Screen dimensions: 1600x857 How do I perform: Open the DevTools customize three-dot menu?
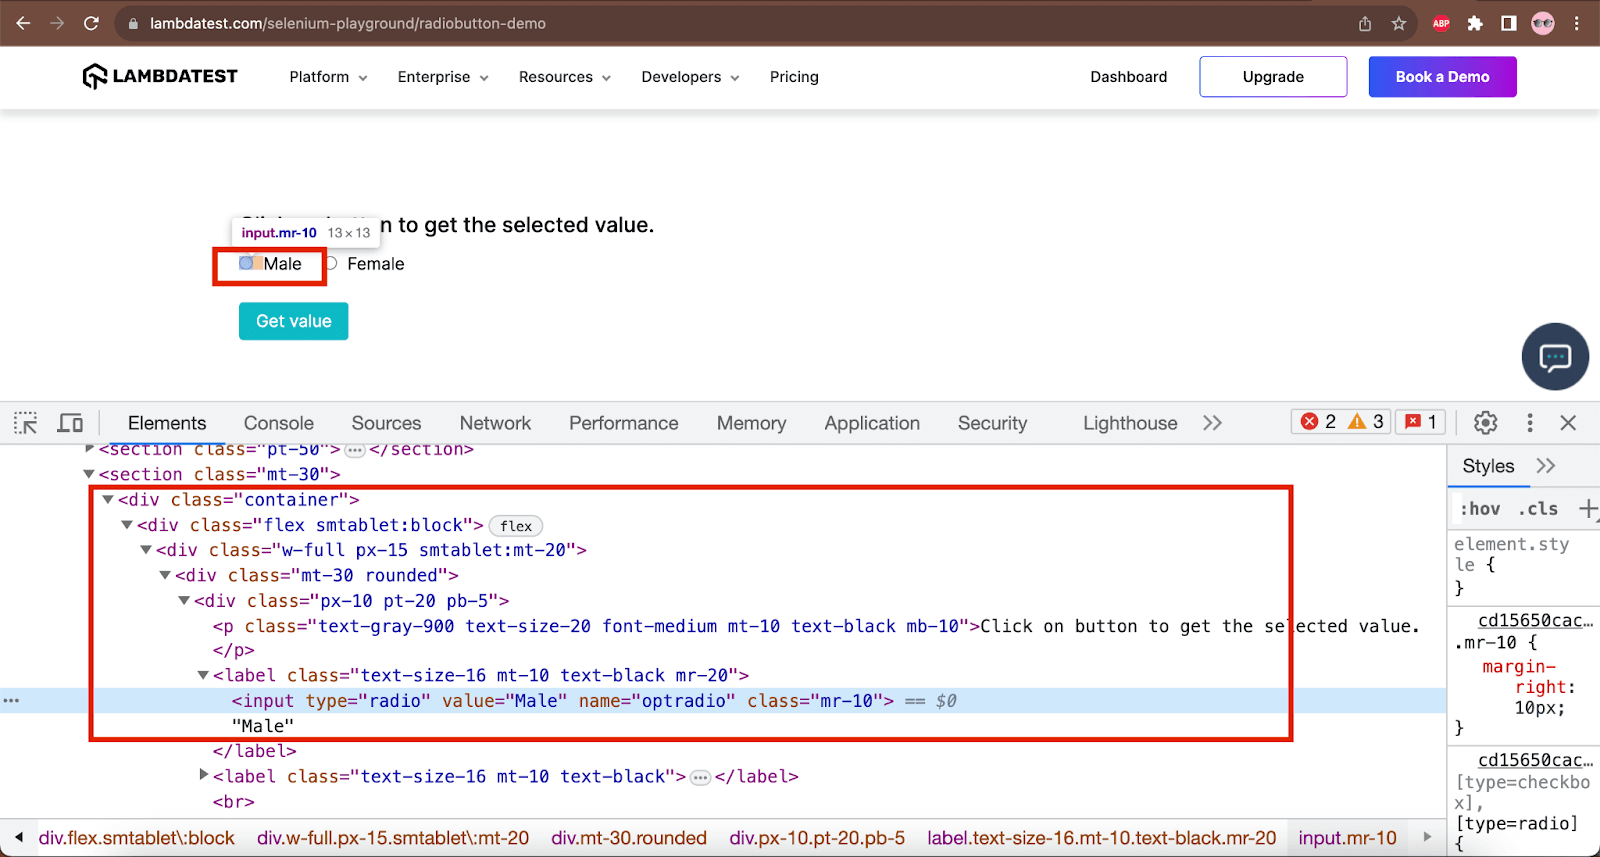pyautogui.click(x=1529, y=423)
